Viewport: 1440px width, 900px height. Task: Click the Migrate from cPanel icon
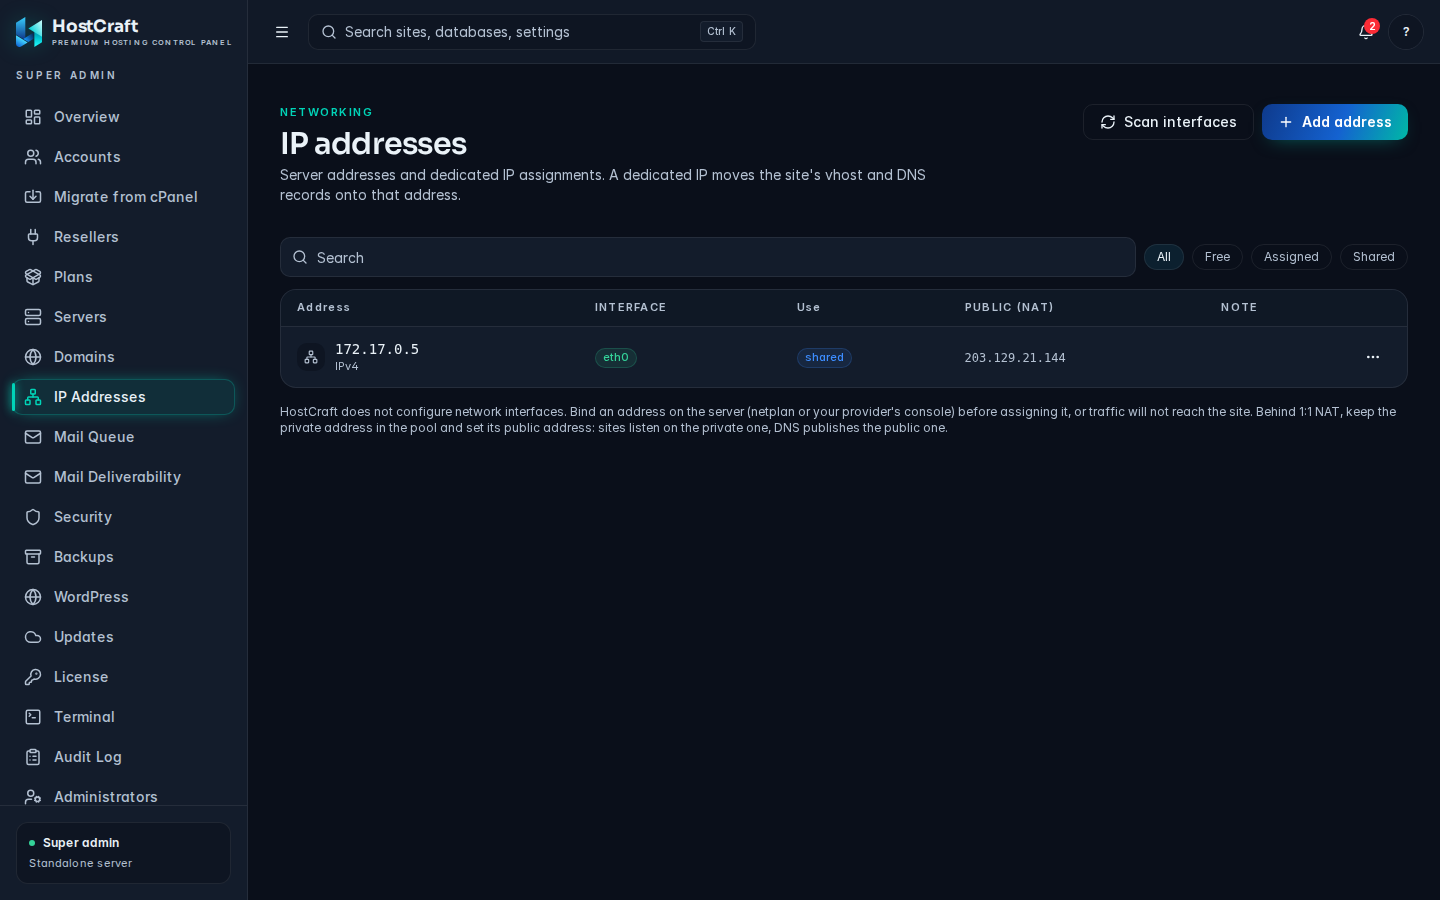pos(33,197)
